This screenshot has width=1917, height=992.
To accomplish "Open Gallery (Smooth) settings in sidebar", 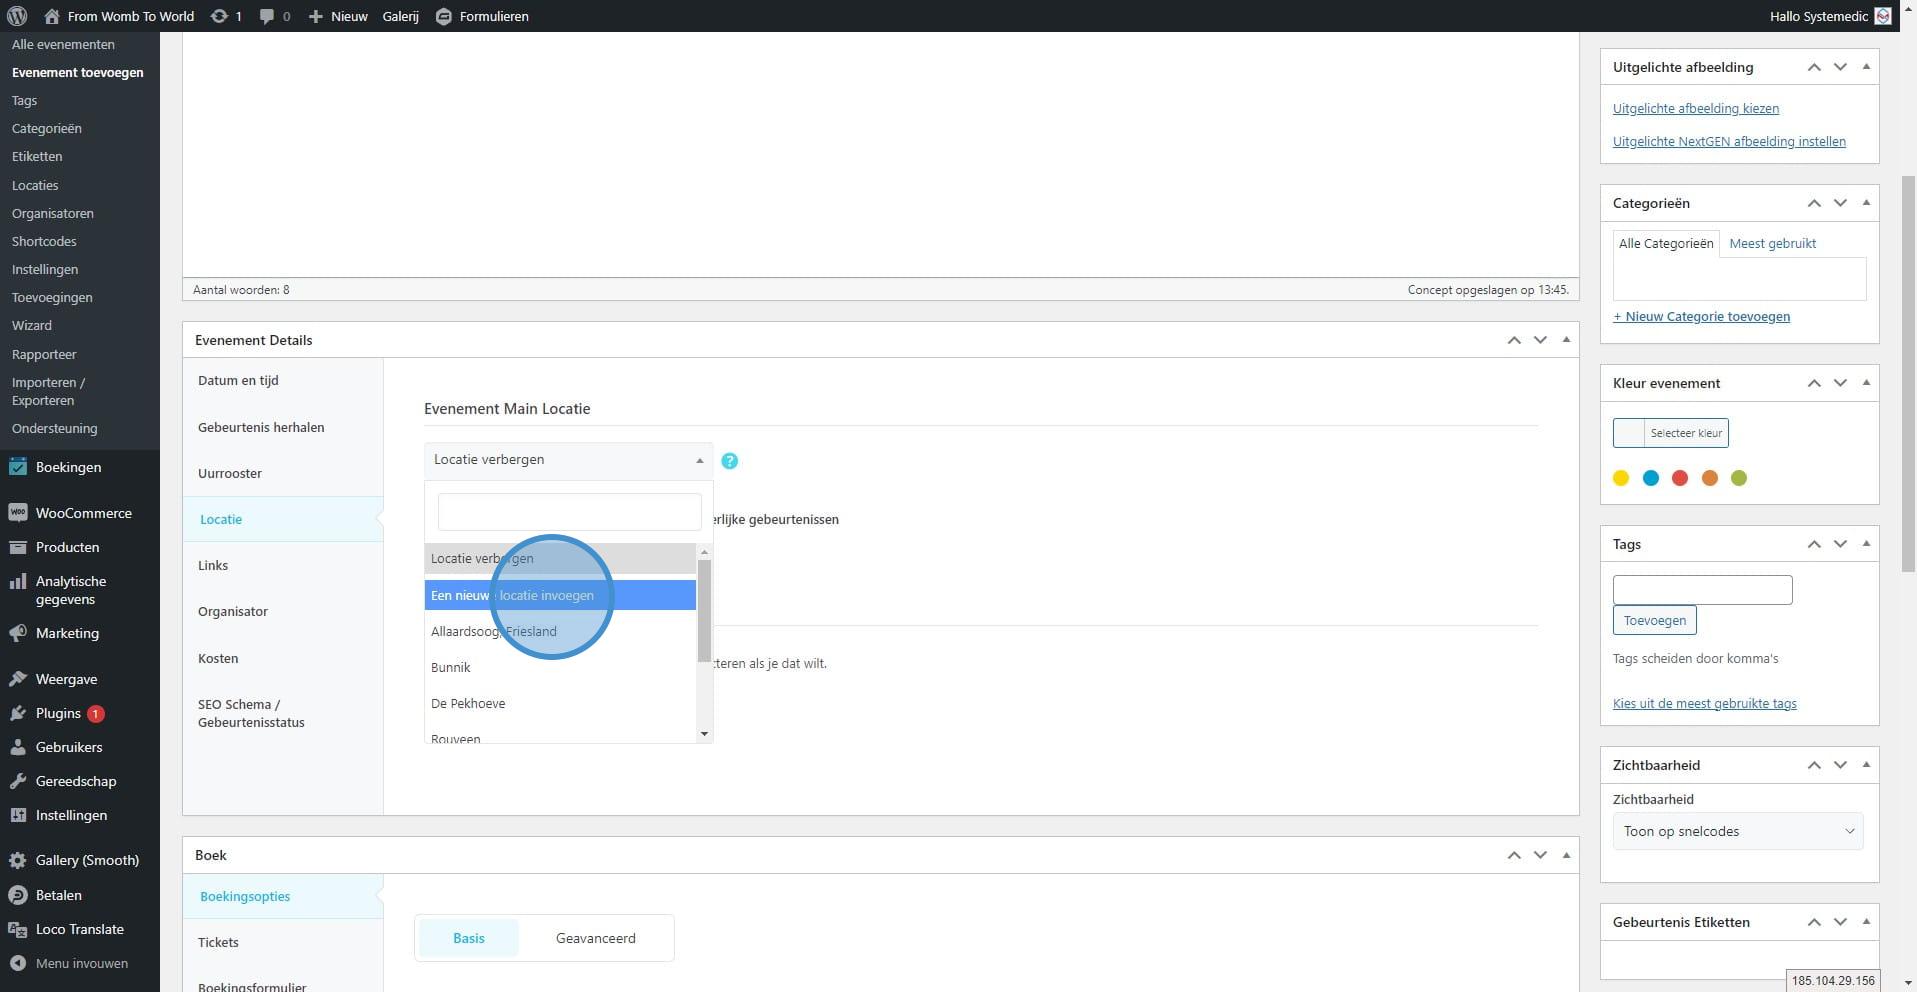I will tap(87, 860).
